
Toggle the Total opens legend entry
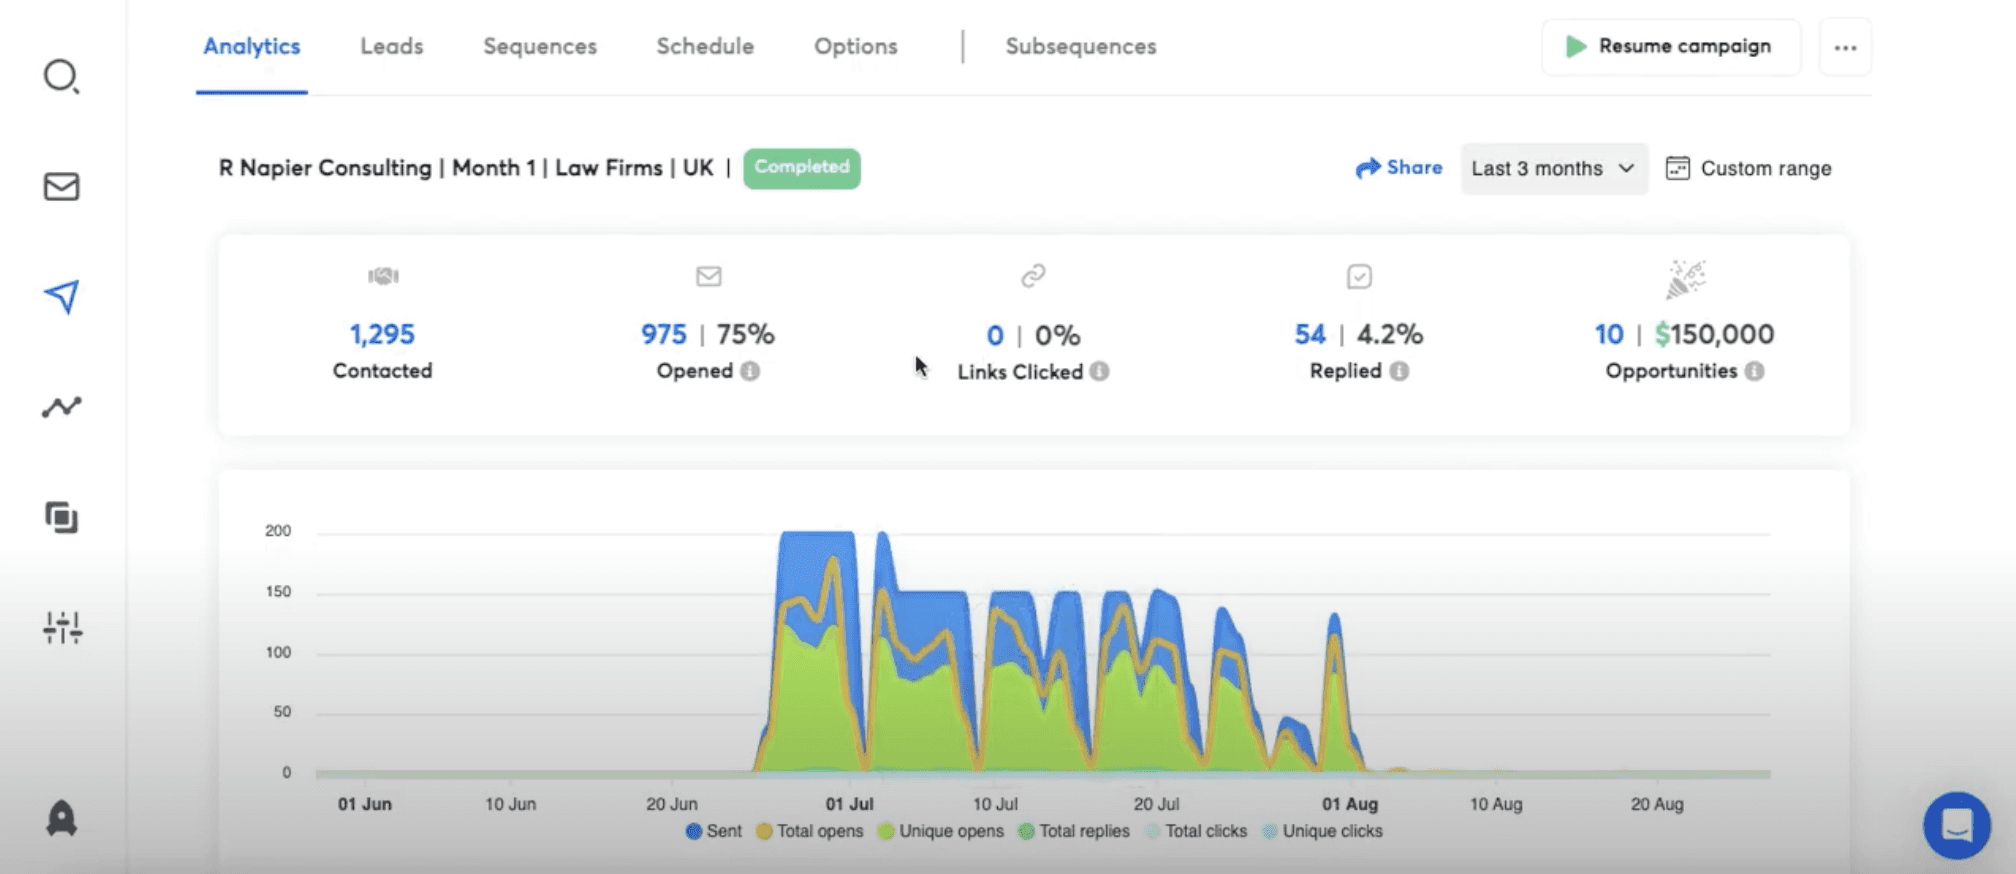[x=809, y=831]
